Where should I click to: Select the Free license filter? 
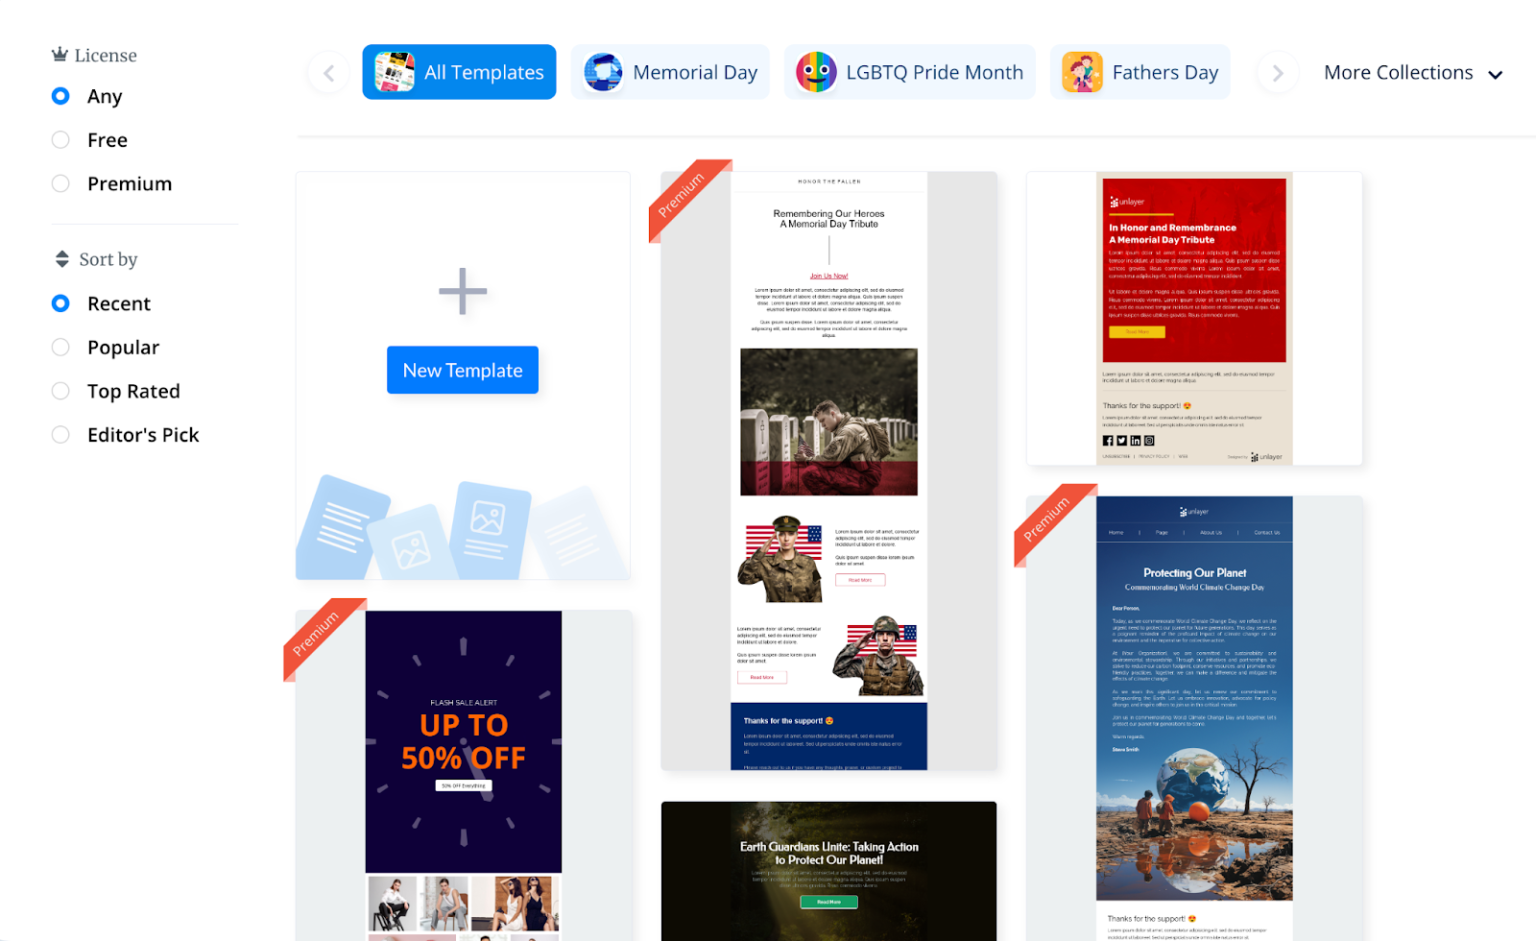60,140
